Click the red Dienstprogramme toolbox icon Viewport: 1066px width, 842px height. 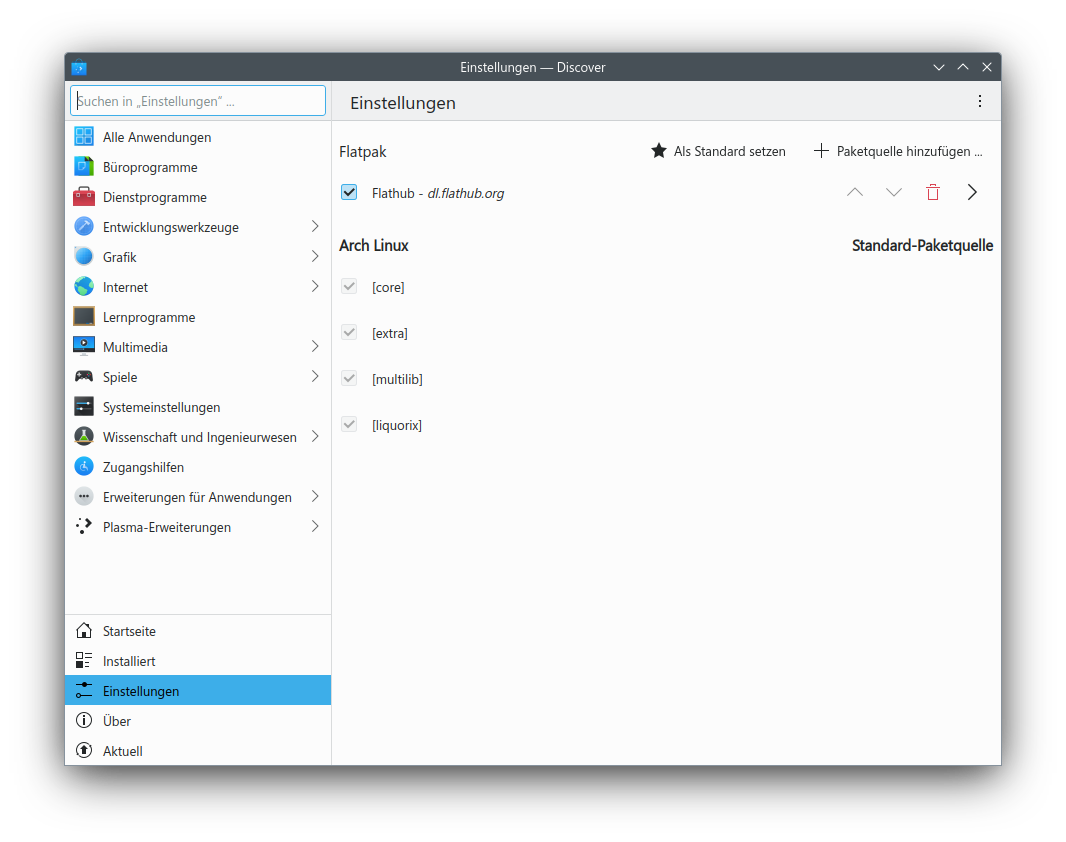[84, 196]
